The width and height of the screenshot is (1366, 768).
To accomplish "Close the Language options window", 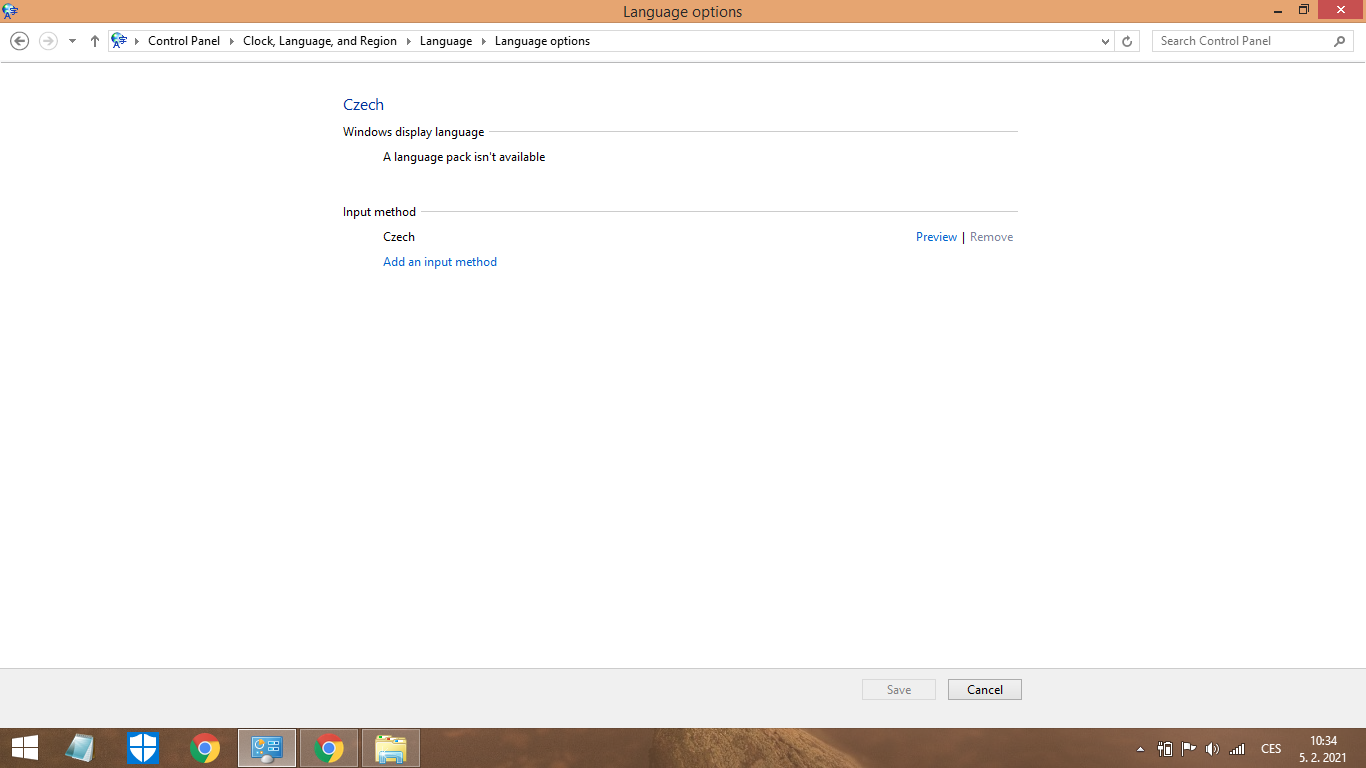I will [1341, 11].
